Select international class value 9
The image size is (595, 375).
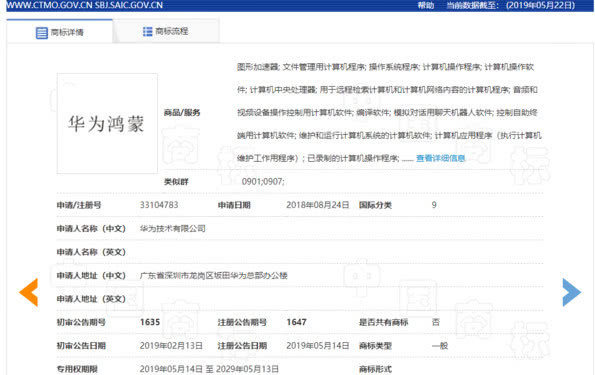434,205
